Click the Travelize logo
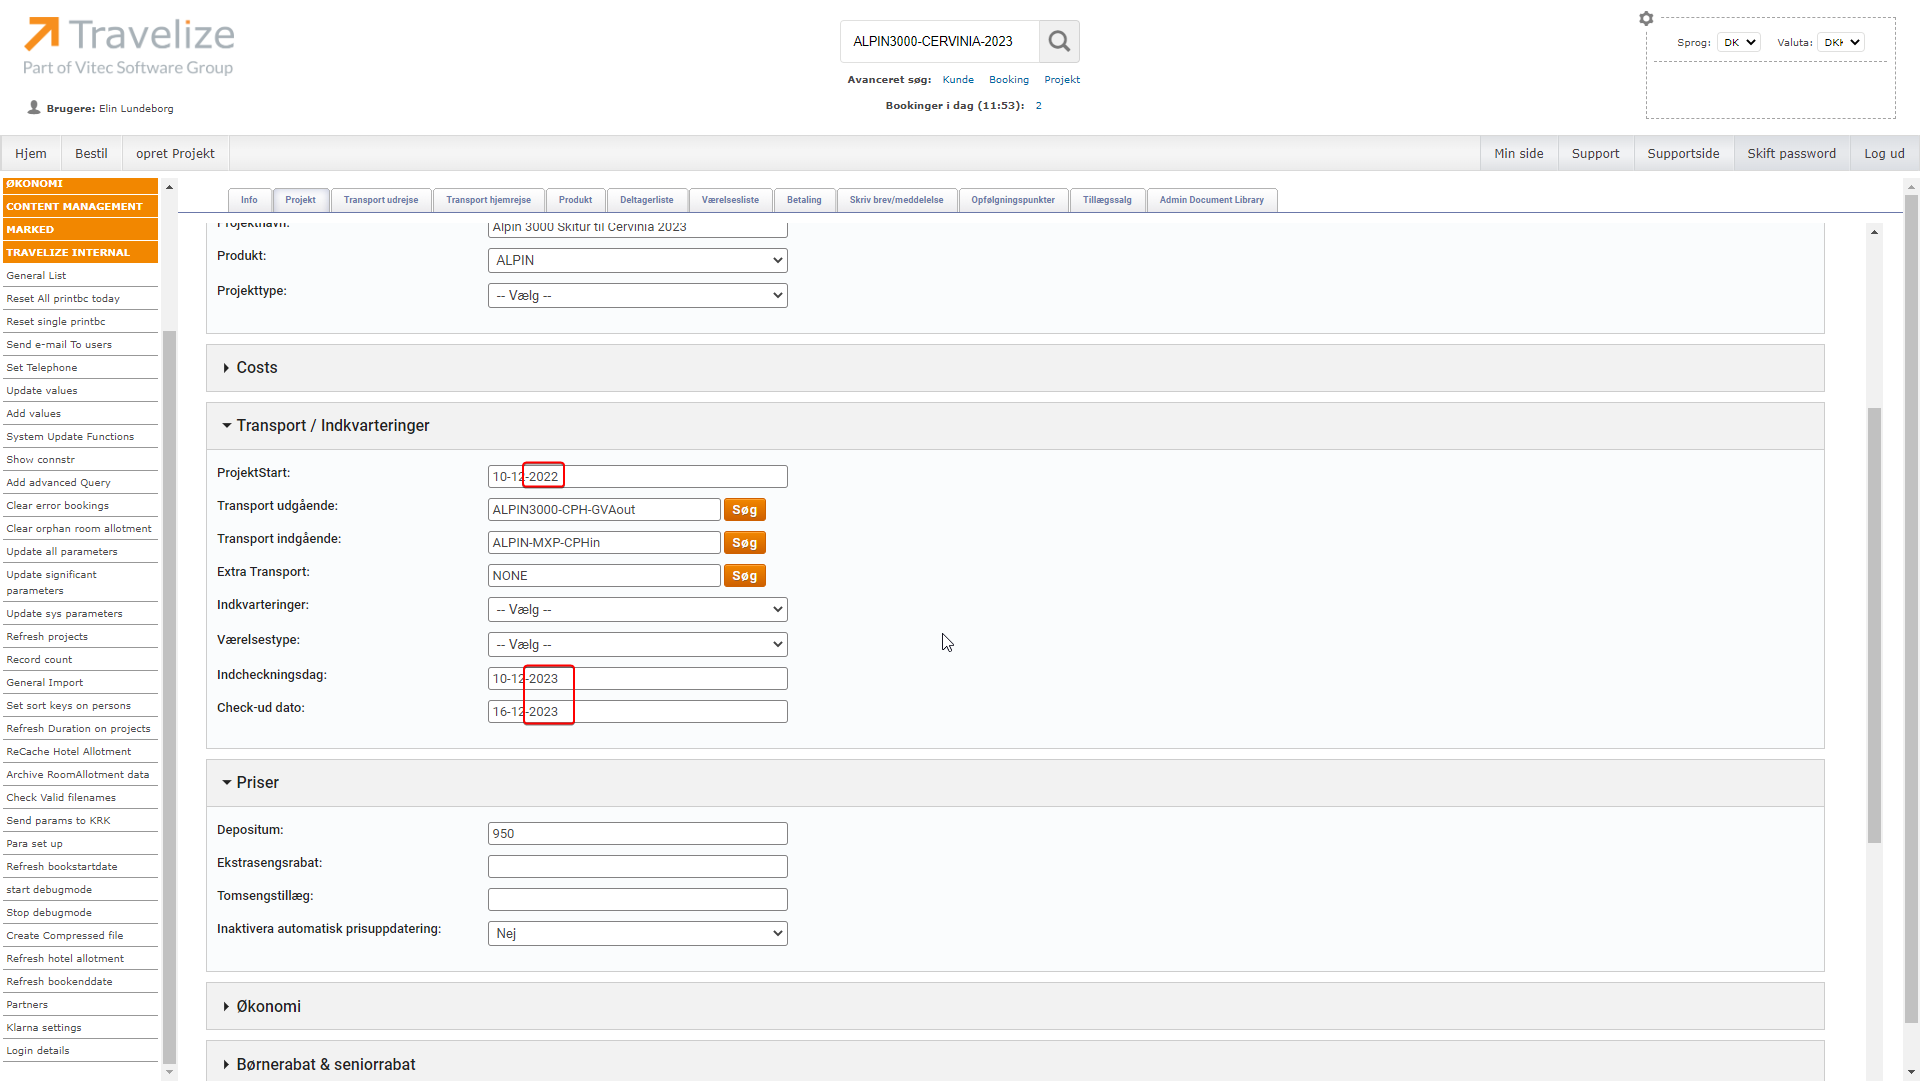The image size is (1920, 1081). [x=129, y=46]
